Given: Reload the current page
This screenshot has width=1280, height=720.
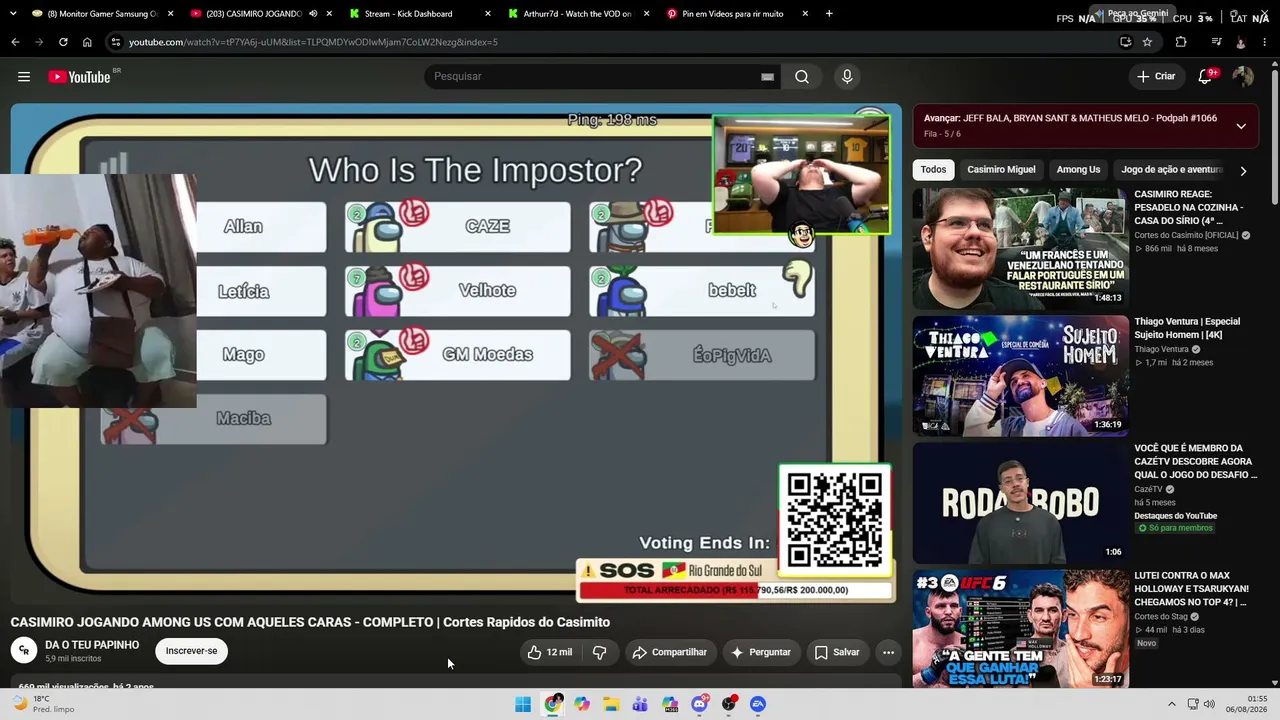Looking at the screenshot, I should tap(63, 42).
